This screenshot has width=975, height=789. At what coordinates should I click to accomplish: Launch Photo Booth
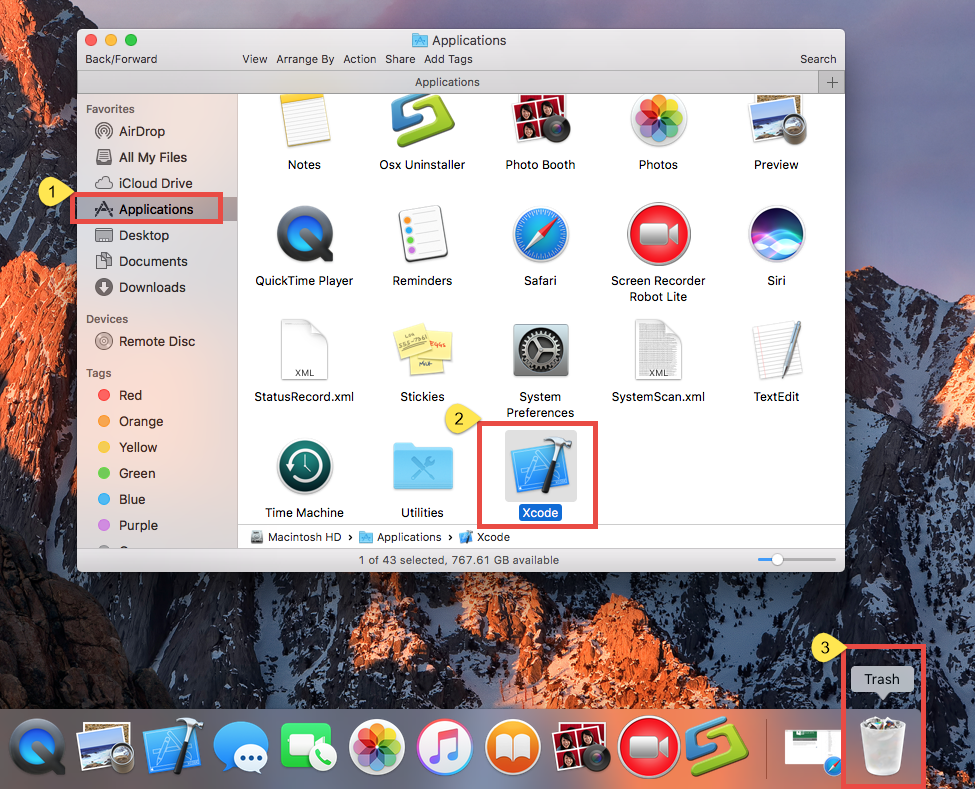tap(540, 120)
